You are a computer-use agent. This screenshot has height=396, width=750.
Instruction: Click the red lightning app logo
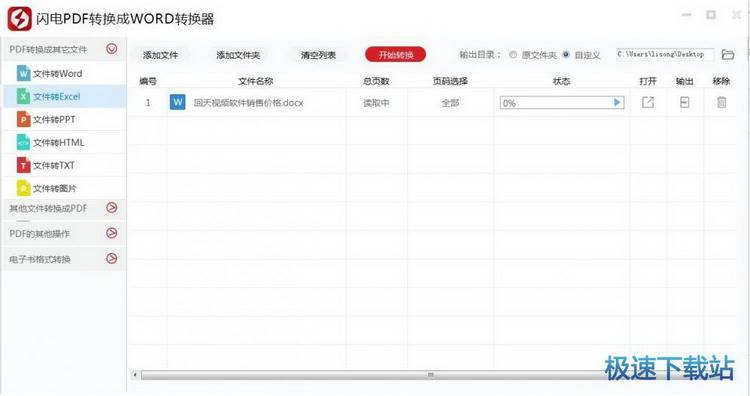pos(20,19)
